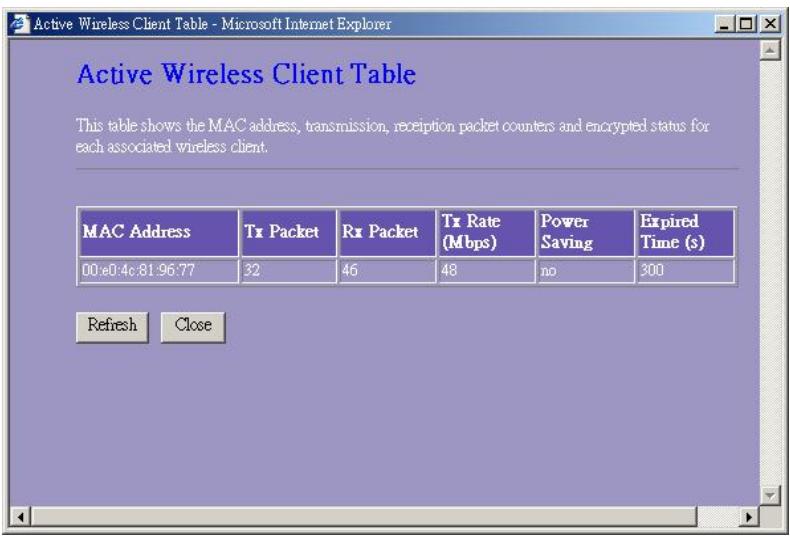Minimize the Internet Explorer window
This screenshot has height=537, width=790.
coord(724,24)
